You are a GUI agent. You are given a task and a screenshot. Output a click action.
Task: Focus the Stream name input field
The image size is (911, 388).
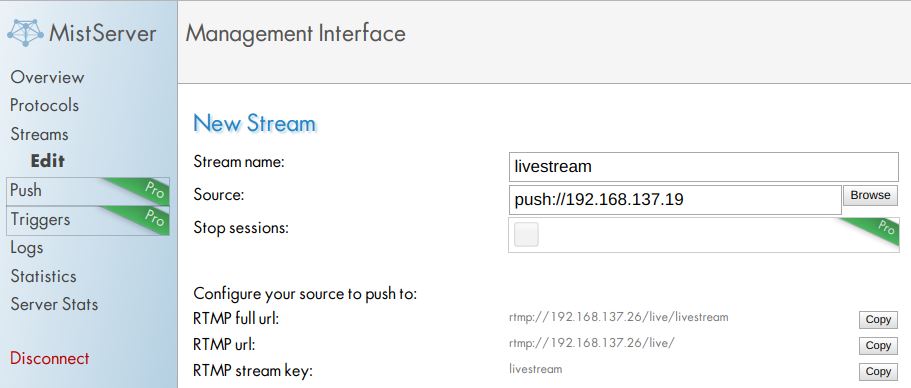click(704, 167)
